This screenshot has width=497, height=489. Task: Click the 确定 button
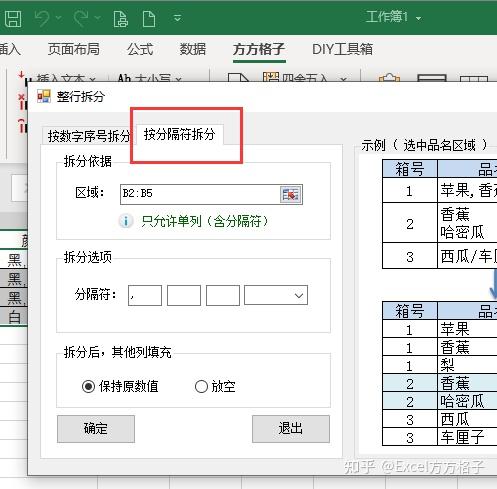click(96, 429)
